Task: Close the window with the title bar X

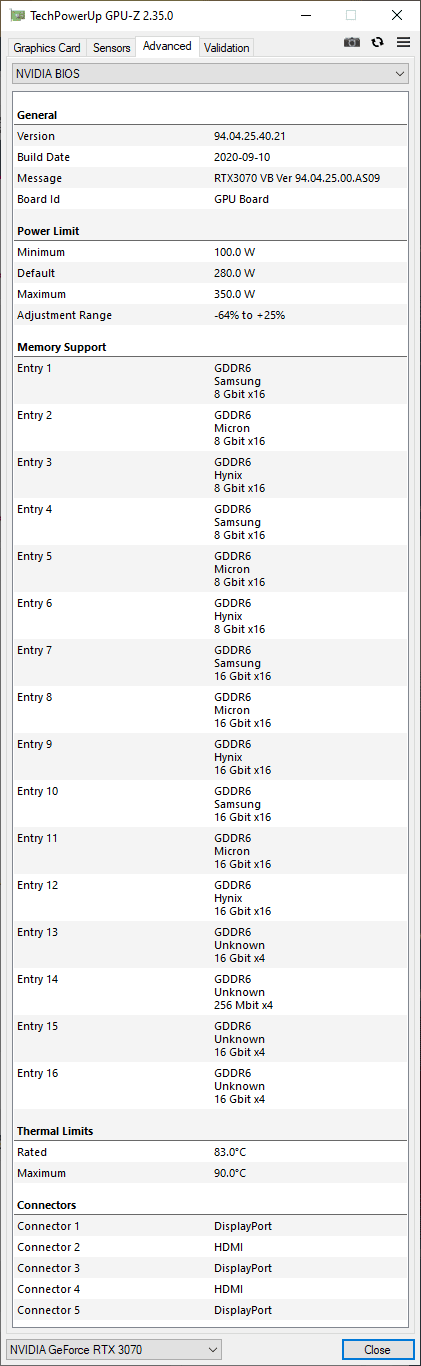Action: (397, 15)
